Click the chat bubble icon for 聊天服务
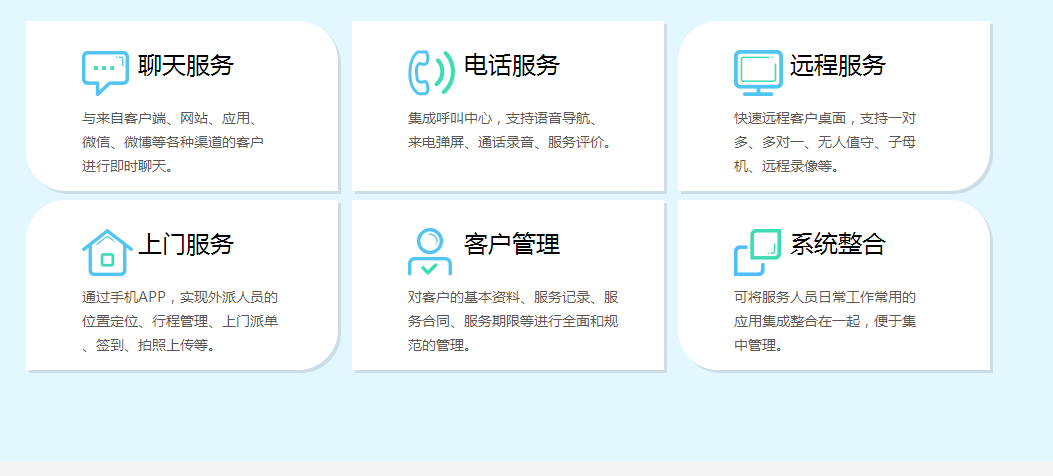Image resolution: width=1053 pixels, height=476 pixels. click(x=105, y=73)
